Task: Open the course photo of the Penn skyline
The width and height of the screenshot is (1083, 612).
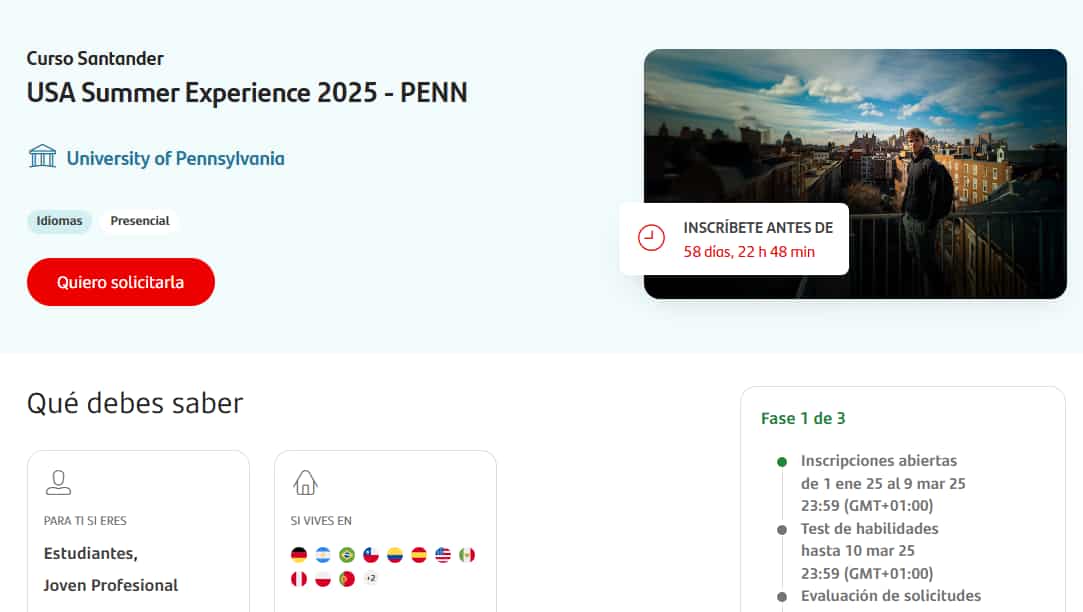Action: click(x=855, y=174)
